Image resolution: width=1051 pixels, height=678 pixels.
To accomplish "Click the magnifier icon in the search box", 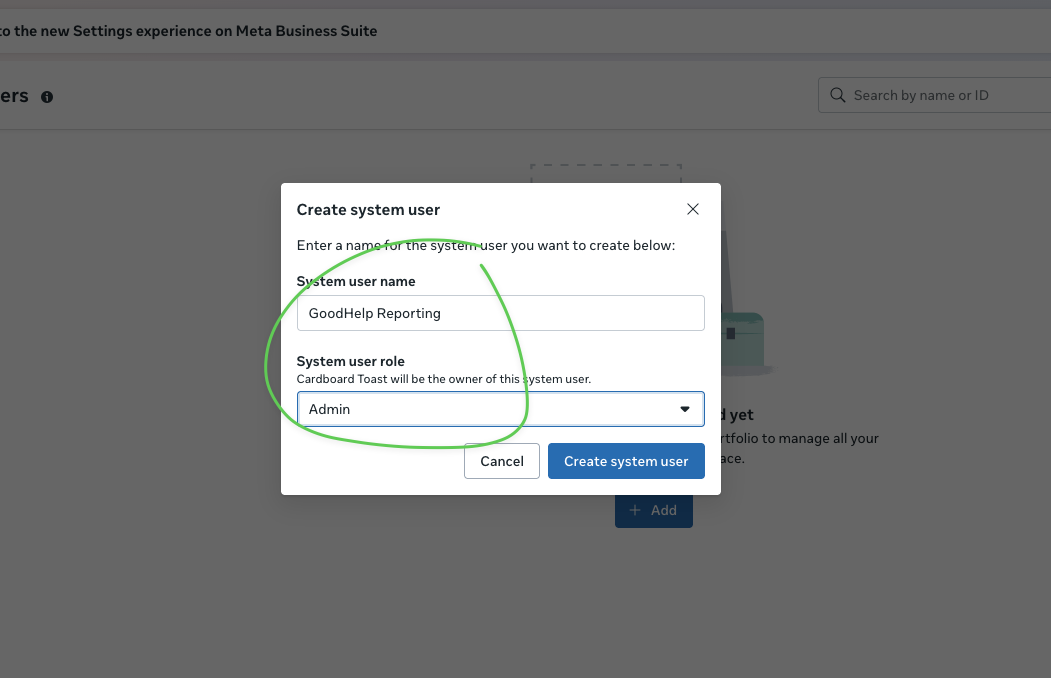I will 837,96.
